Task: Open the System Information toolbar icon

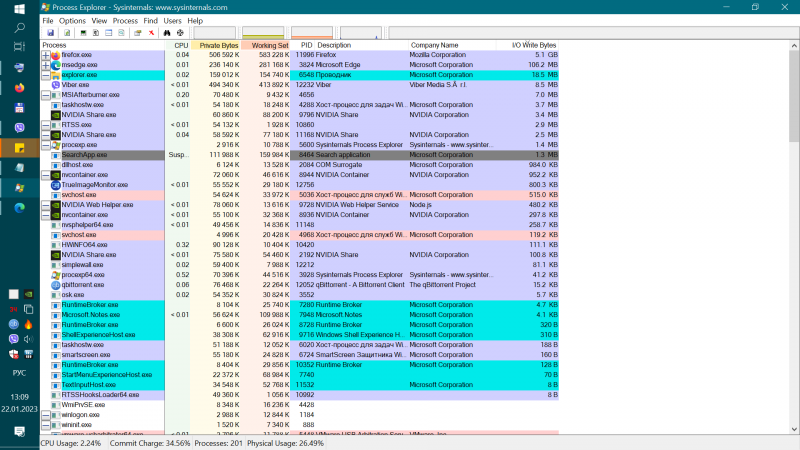Action: [x=83, y=33]
